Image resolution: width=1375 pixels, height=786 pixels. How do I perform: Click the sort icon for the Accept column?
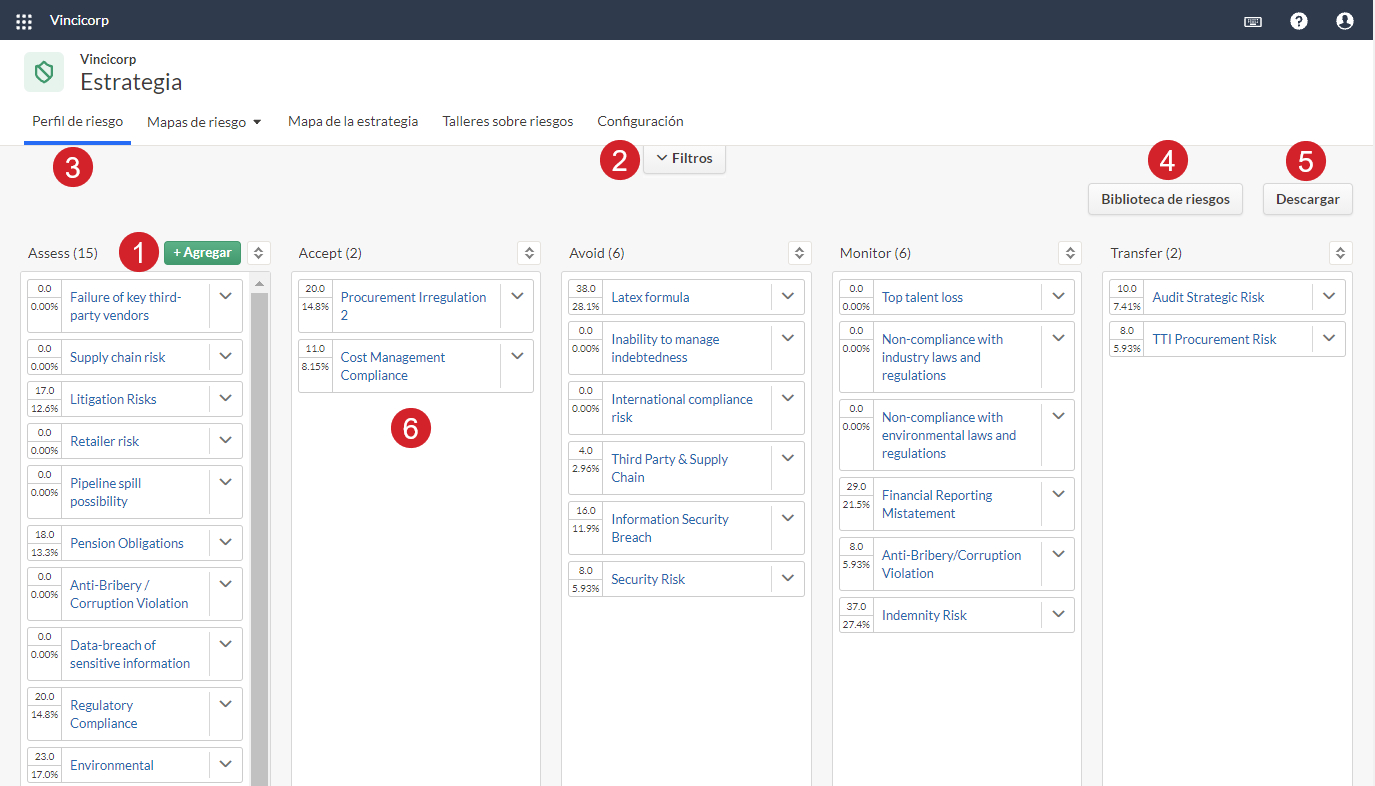[x=529, y=254]
